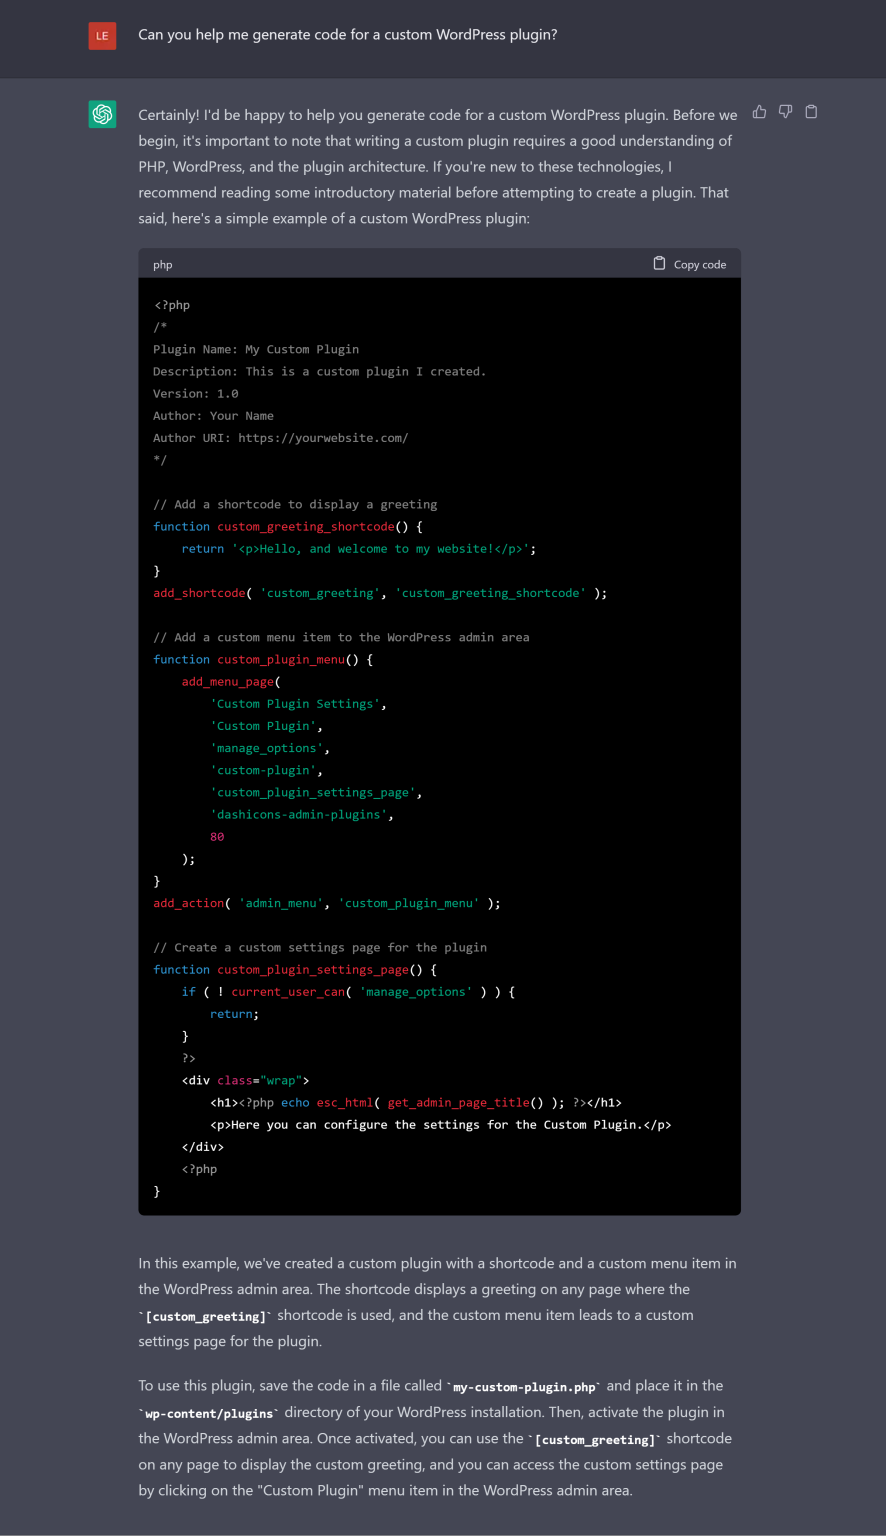This screenshot has width=886, height=1536.
Task: Click the 'dashicons-admin-plugins' string in code
Action: (301, 815)
